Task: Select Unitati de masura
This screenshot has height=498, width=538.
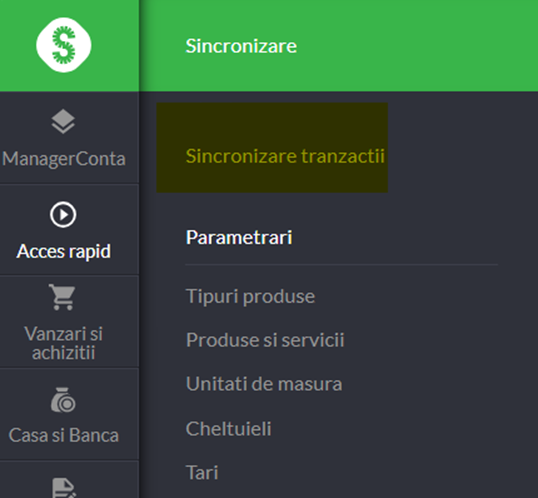Action: (264, 384)
